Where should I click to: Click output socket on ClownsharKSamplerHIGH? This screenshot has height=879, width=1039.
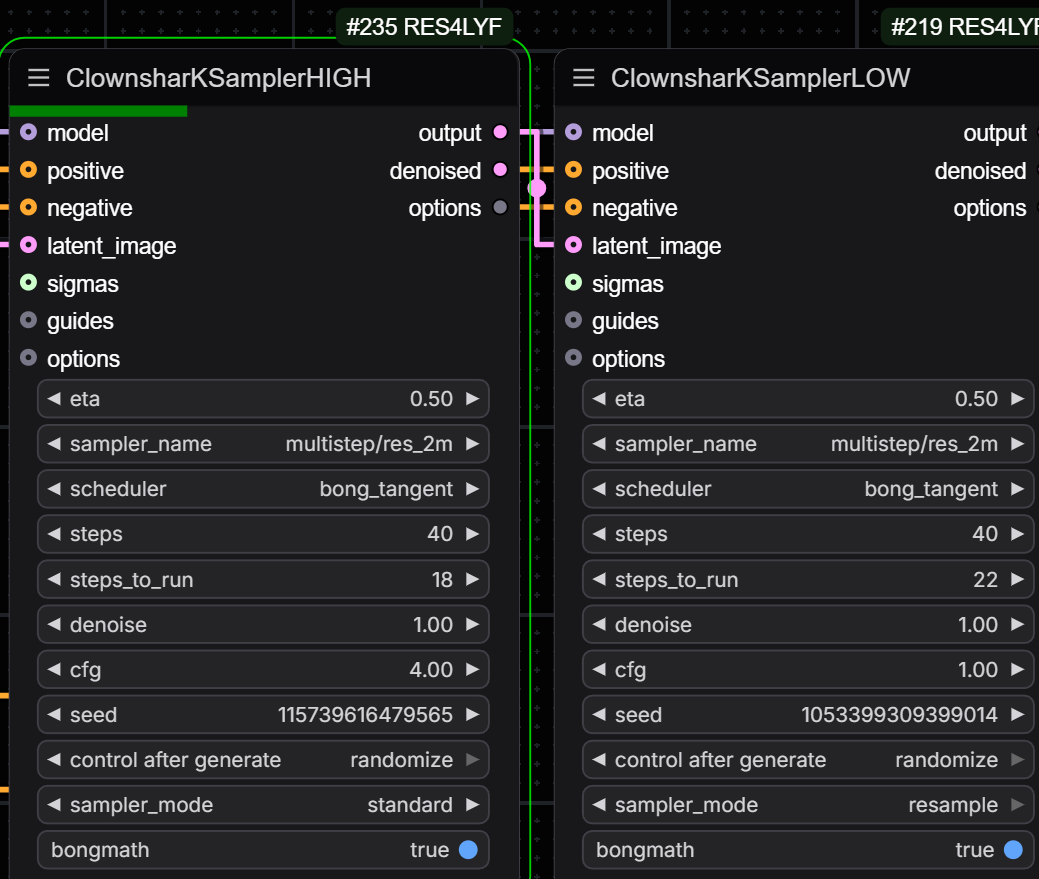[500, 132]
